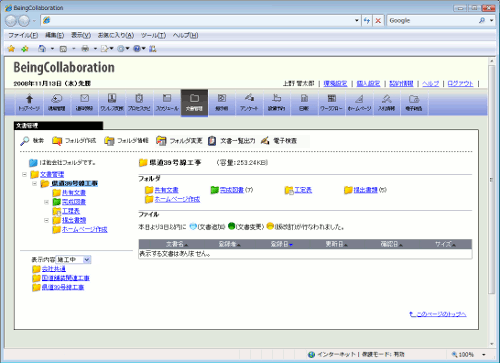
Task: Select ホームページ作成 in the folder tree
Action: (x=85, y=230)
